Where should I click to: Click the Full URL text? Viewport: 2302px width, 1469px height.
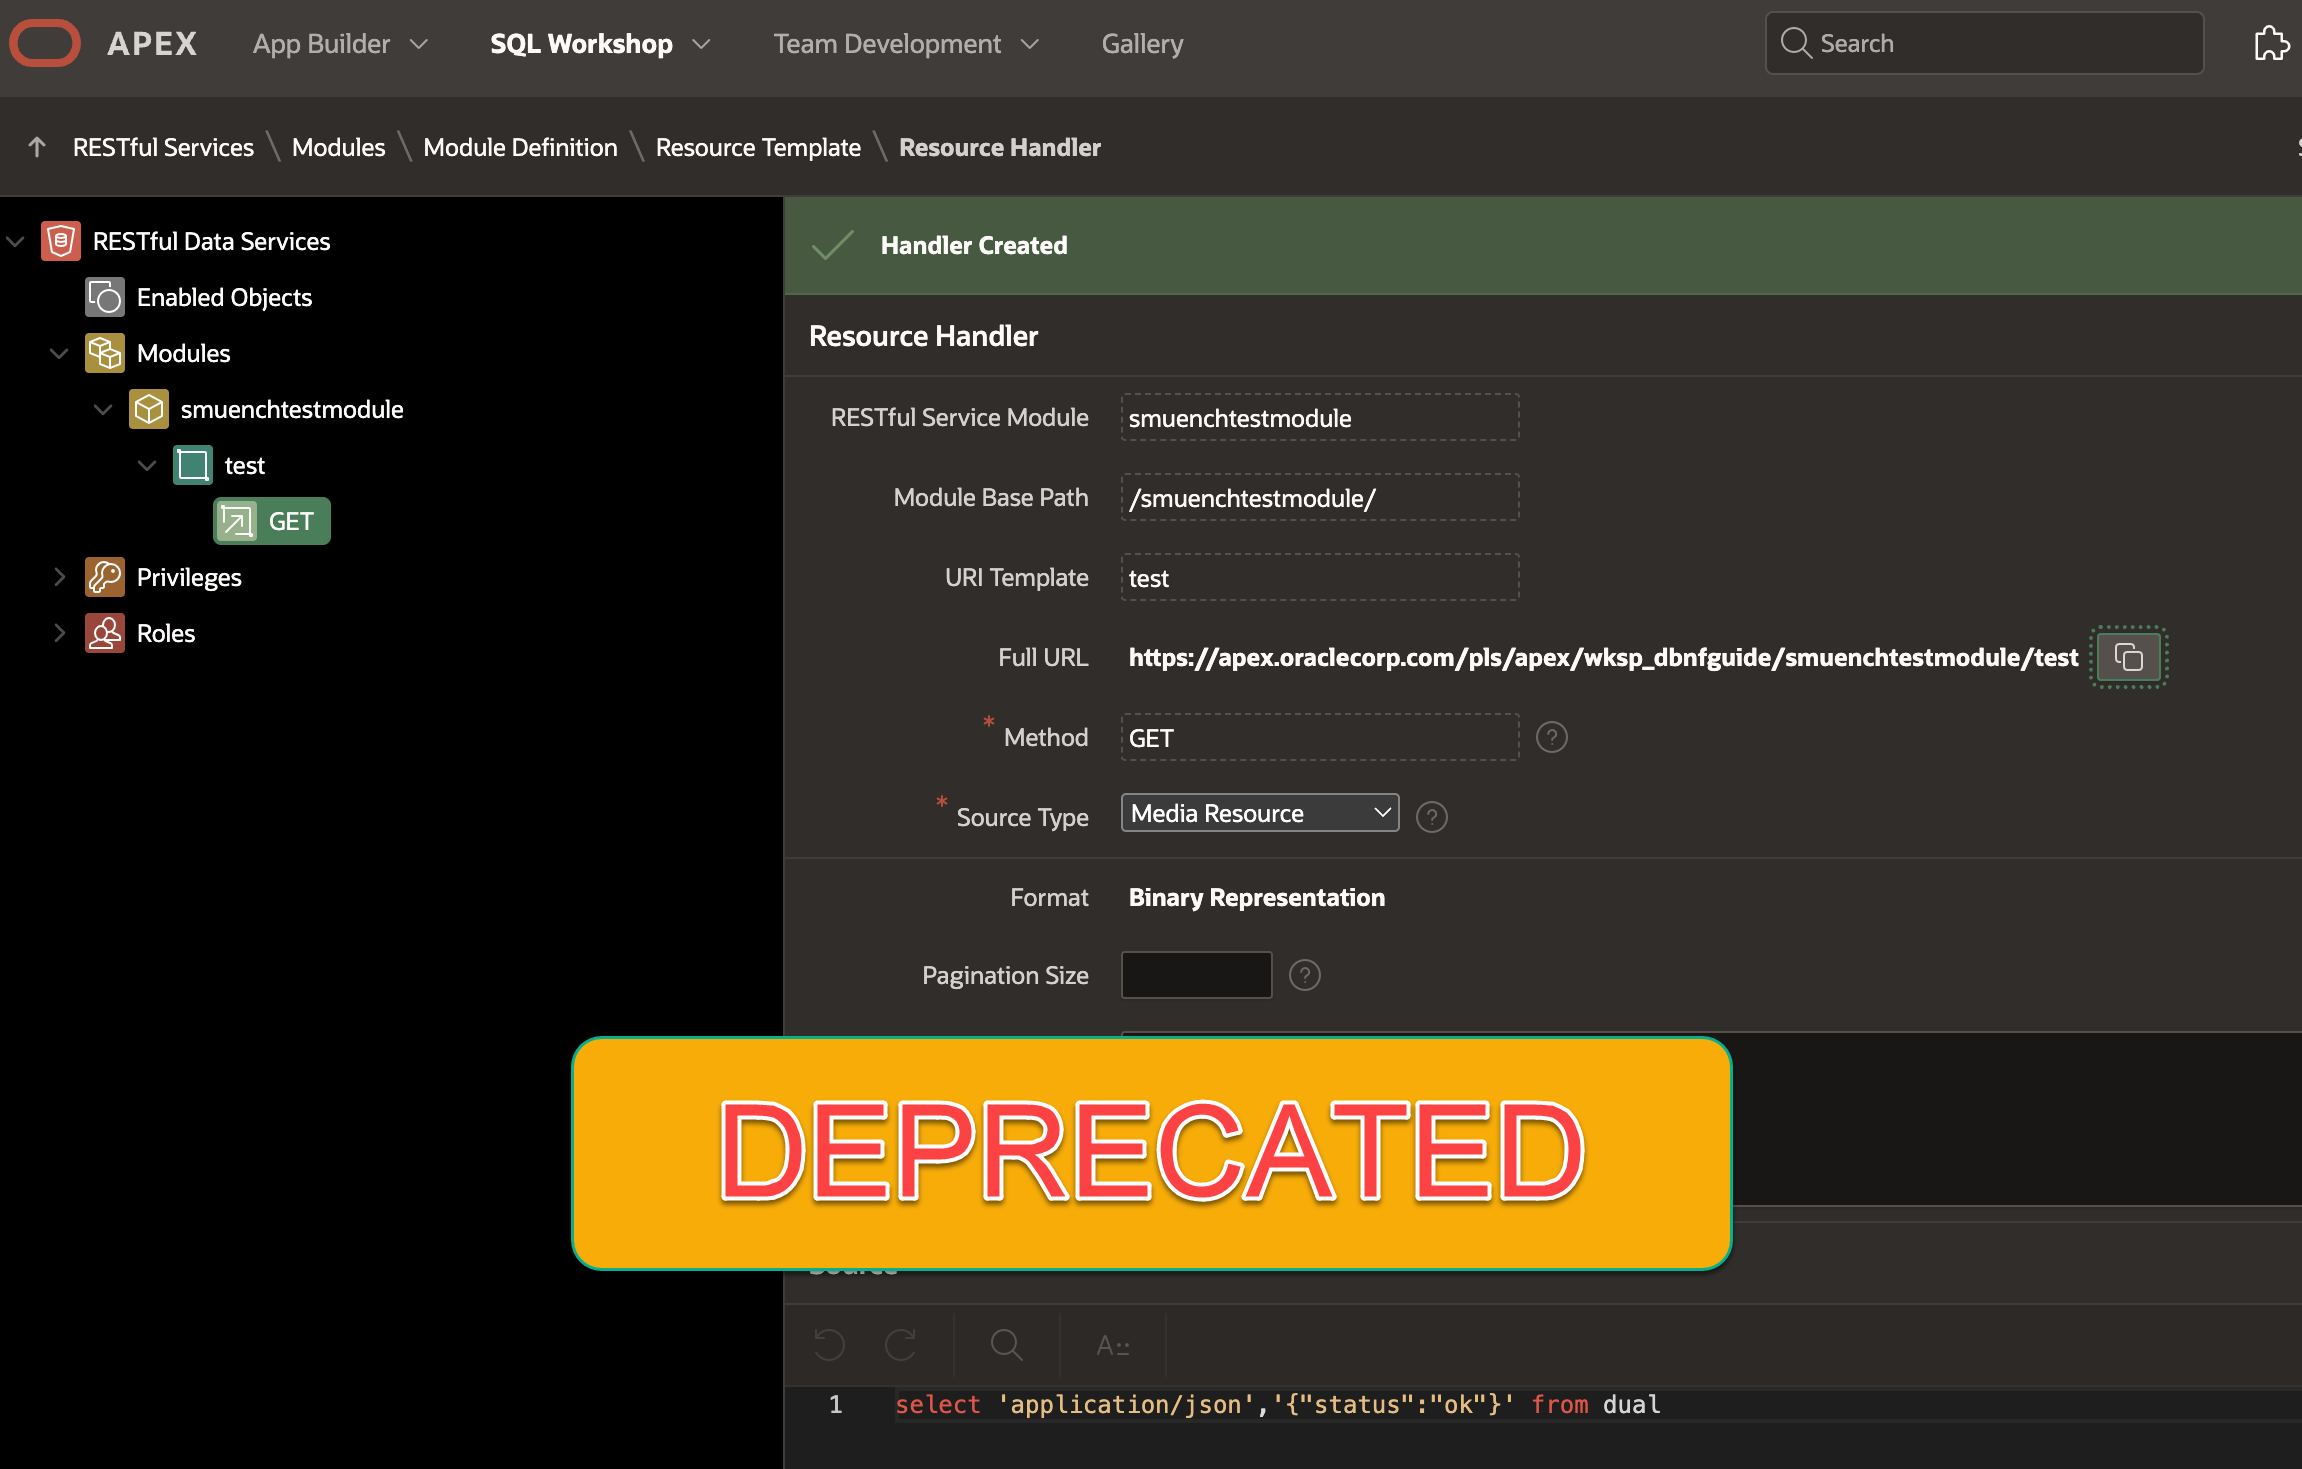1603,657
